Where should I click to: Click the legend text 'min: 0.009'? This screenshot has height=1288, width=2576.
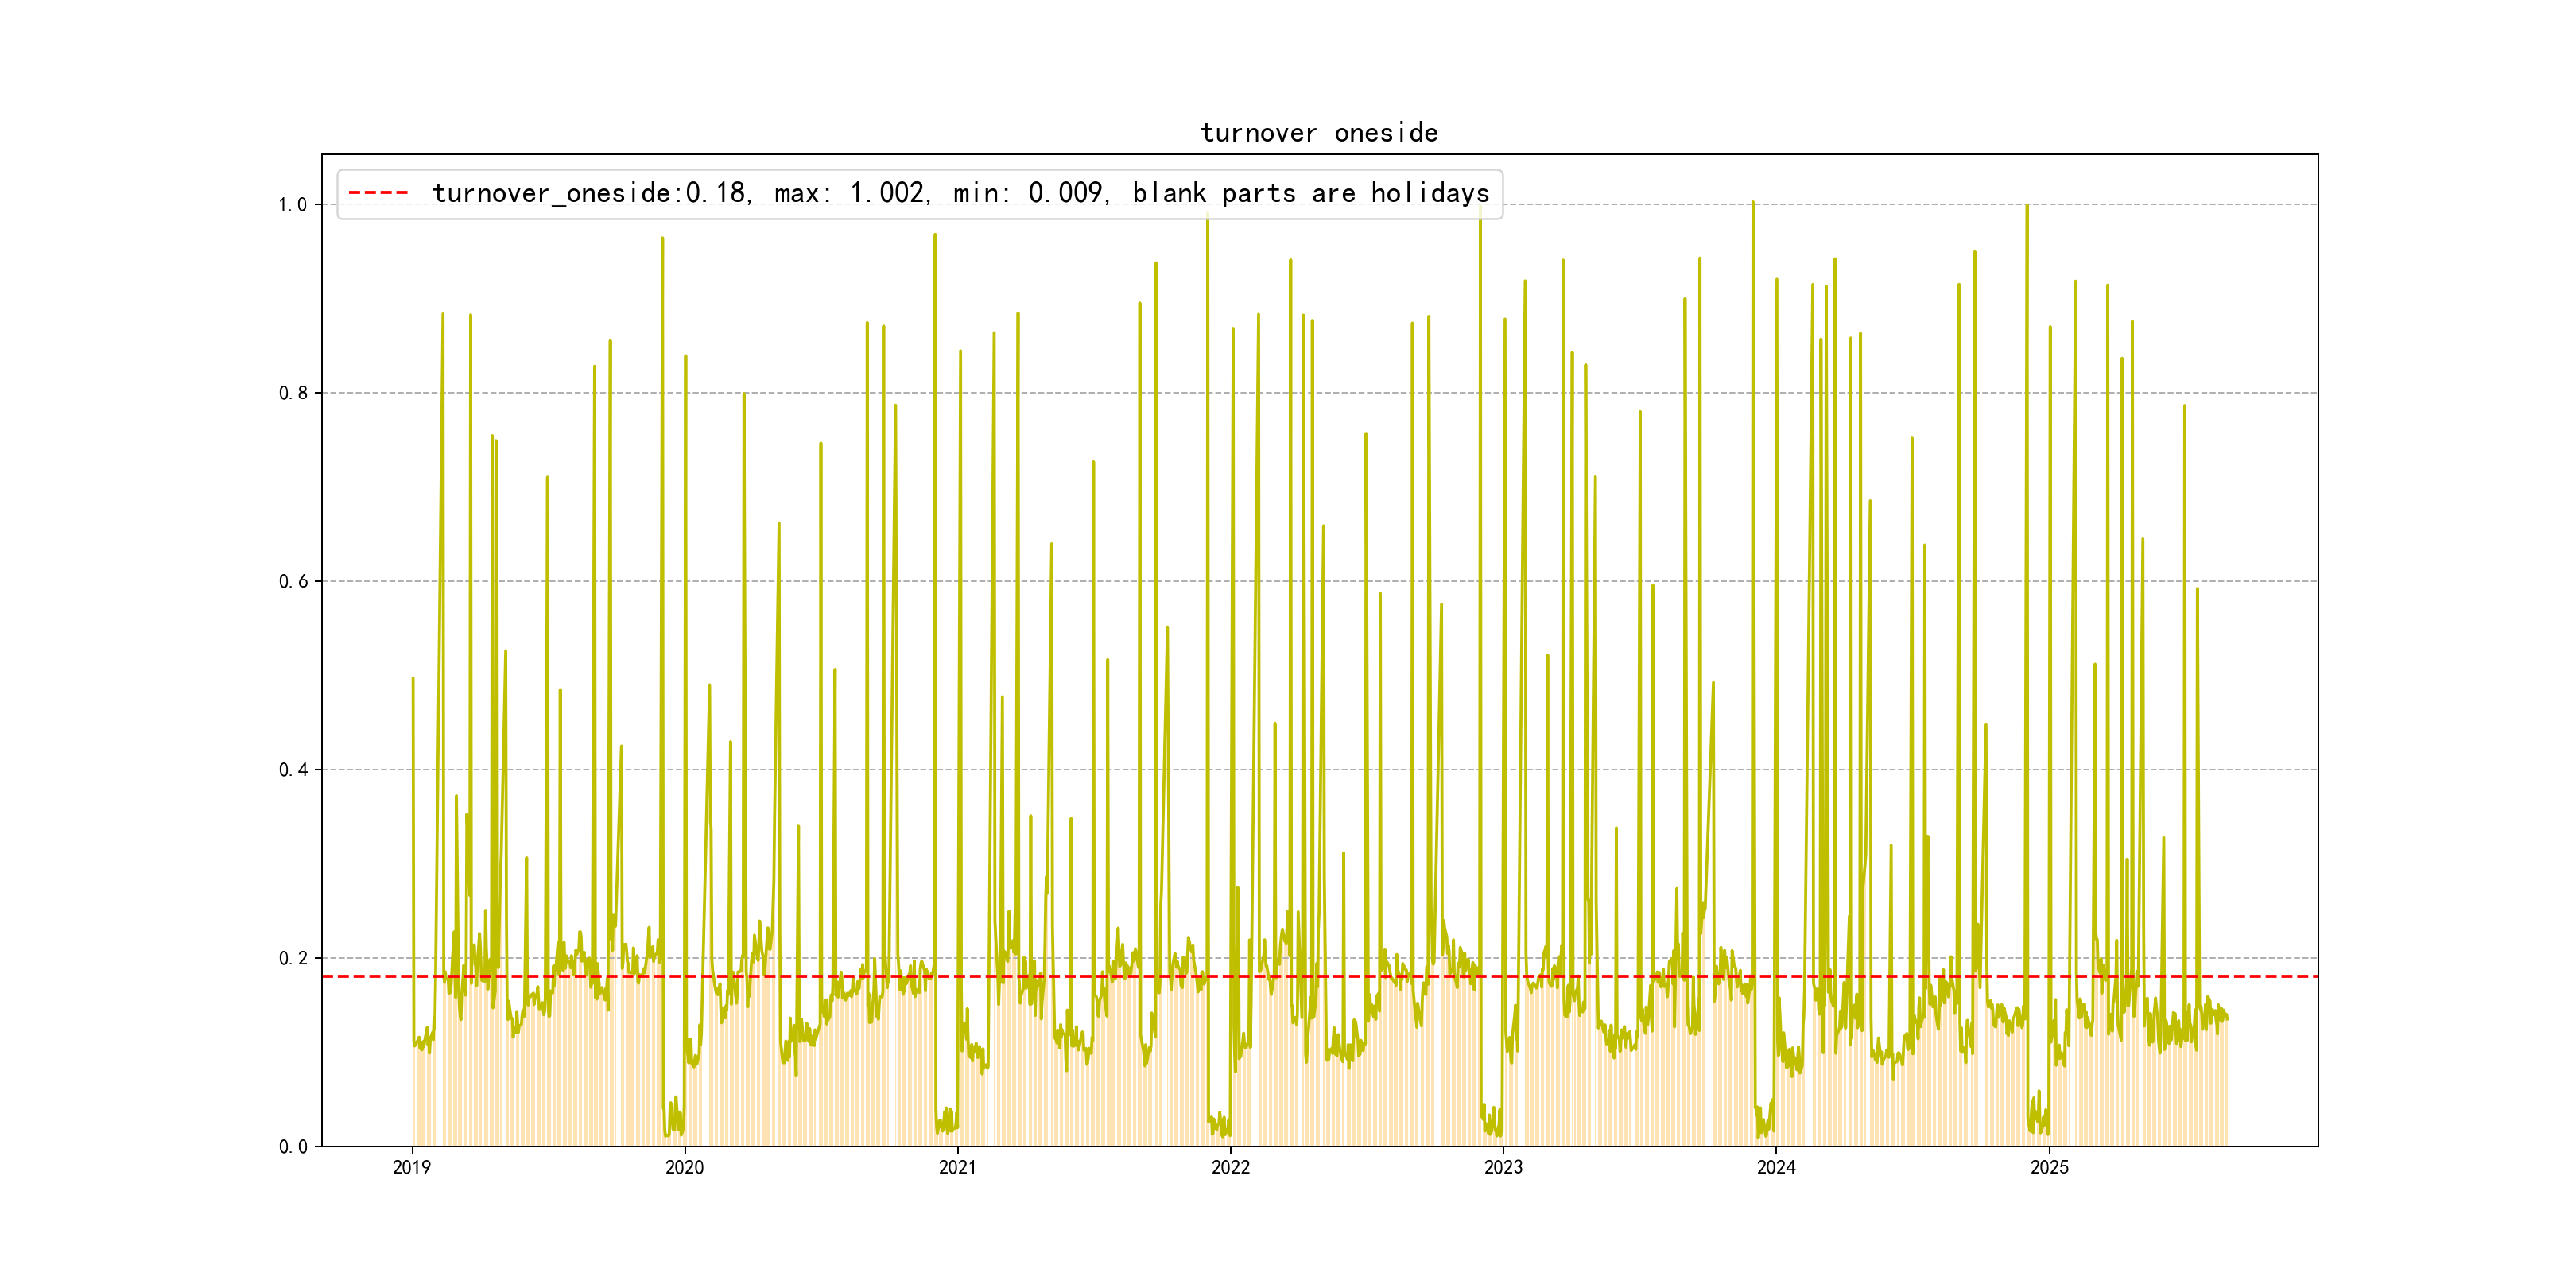[x=1030, y=193]
